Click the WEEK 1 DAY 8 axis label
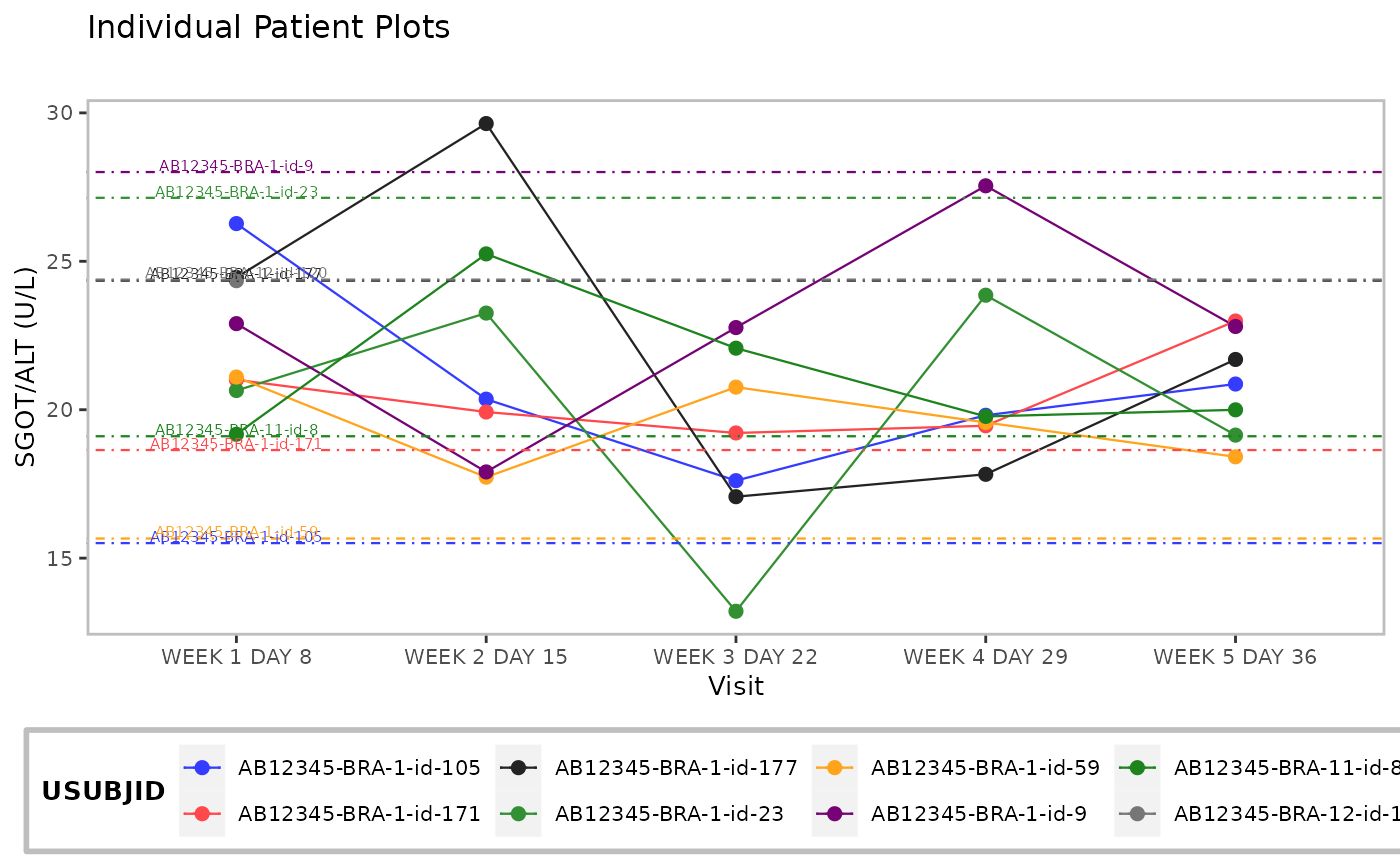The width and height of the screenshot is (1400, 866). [x=236, y=657]
